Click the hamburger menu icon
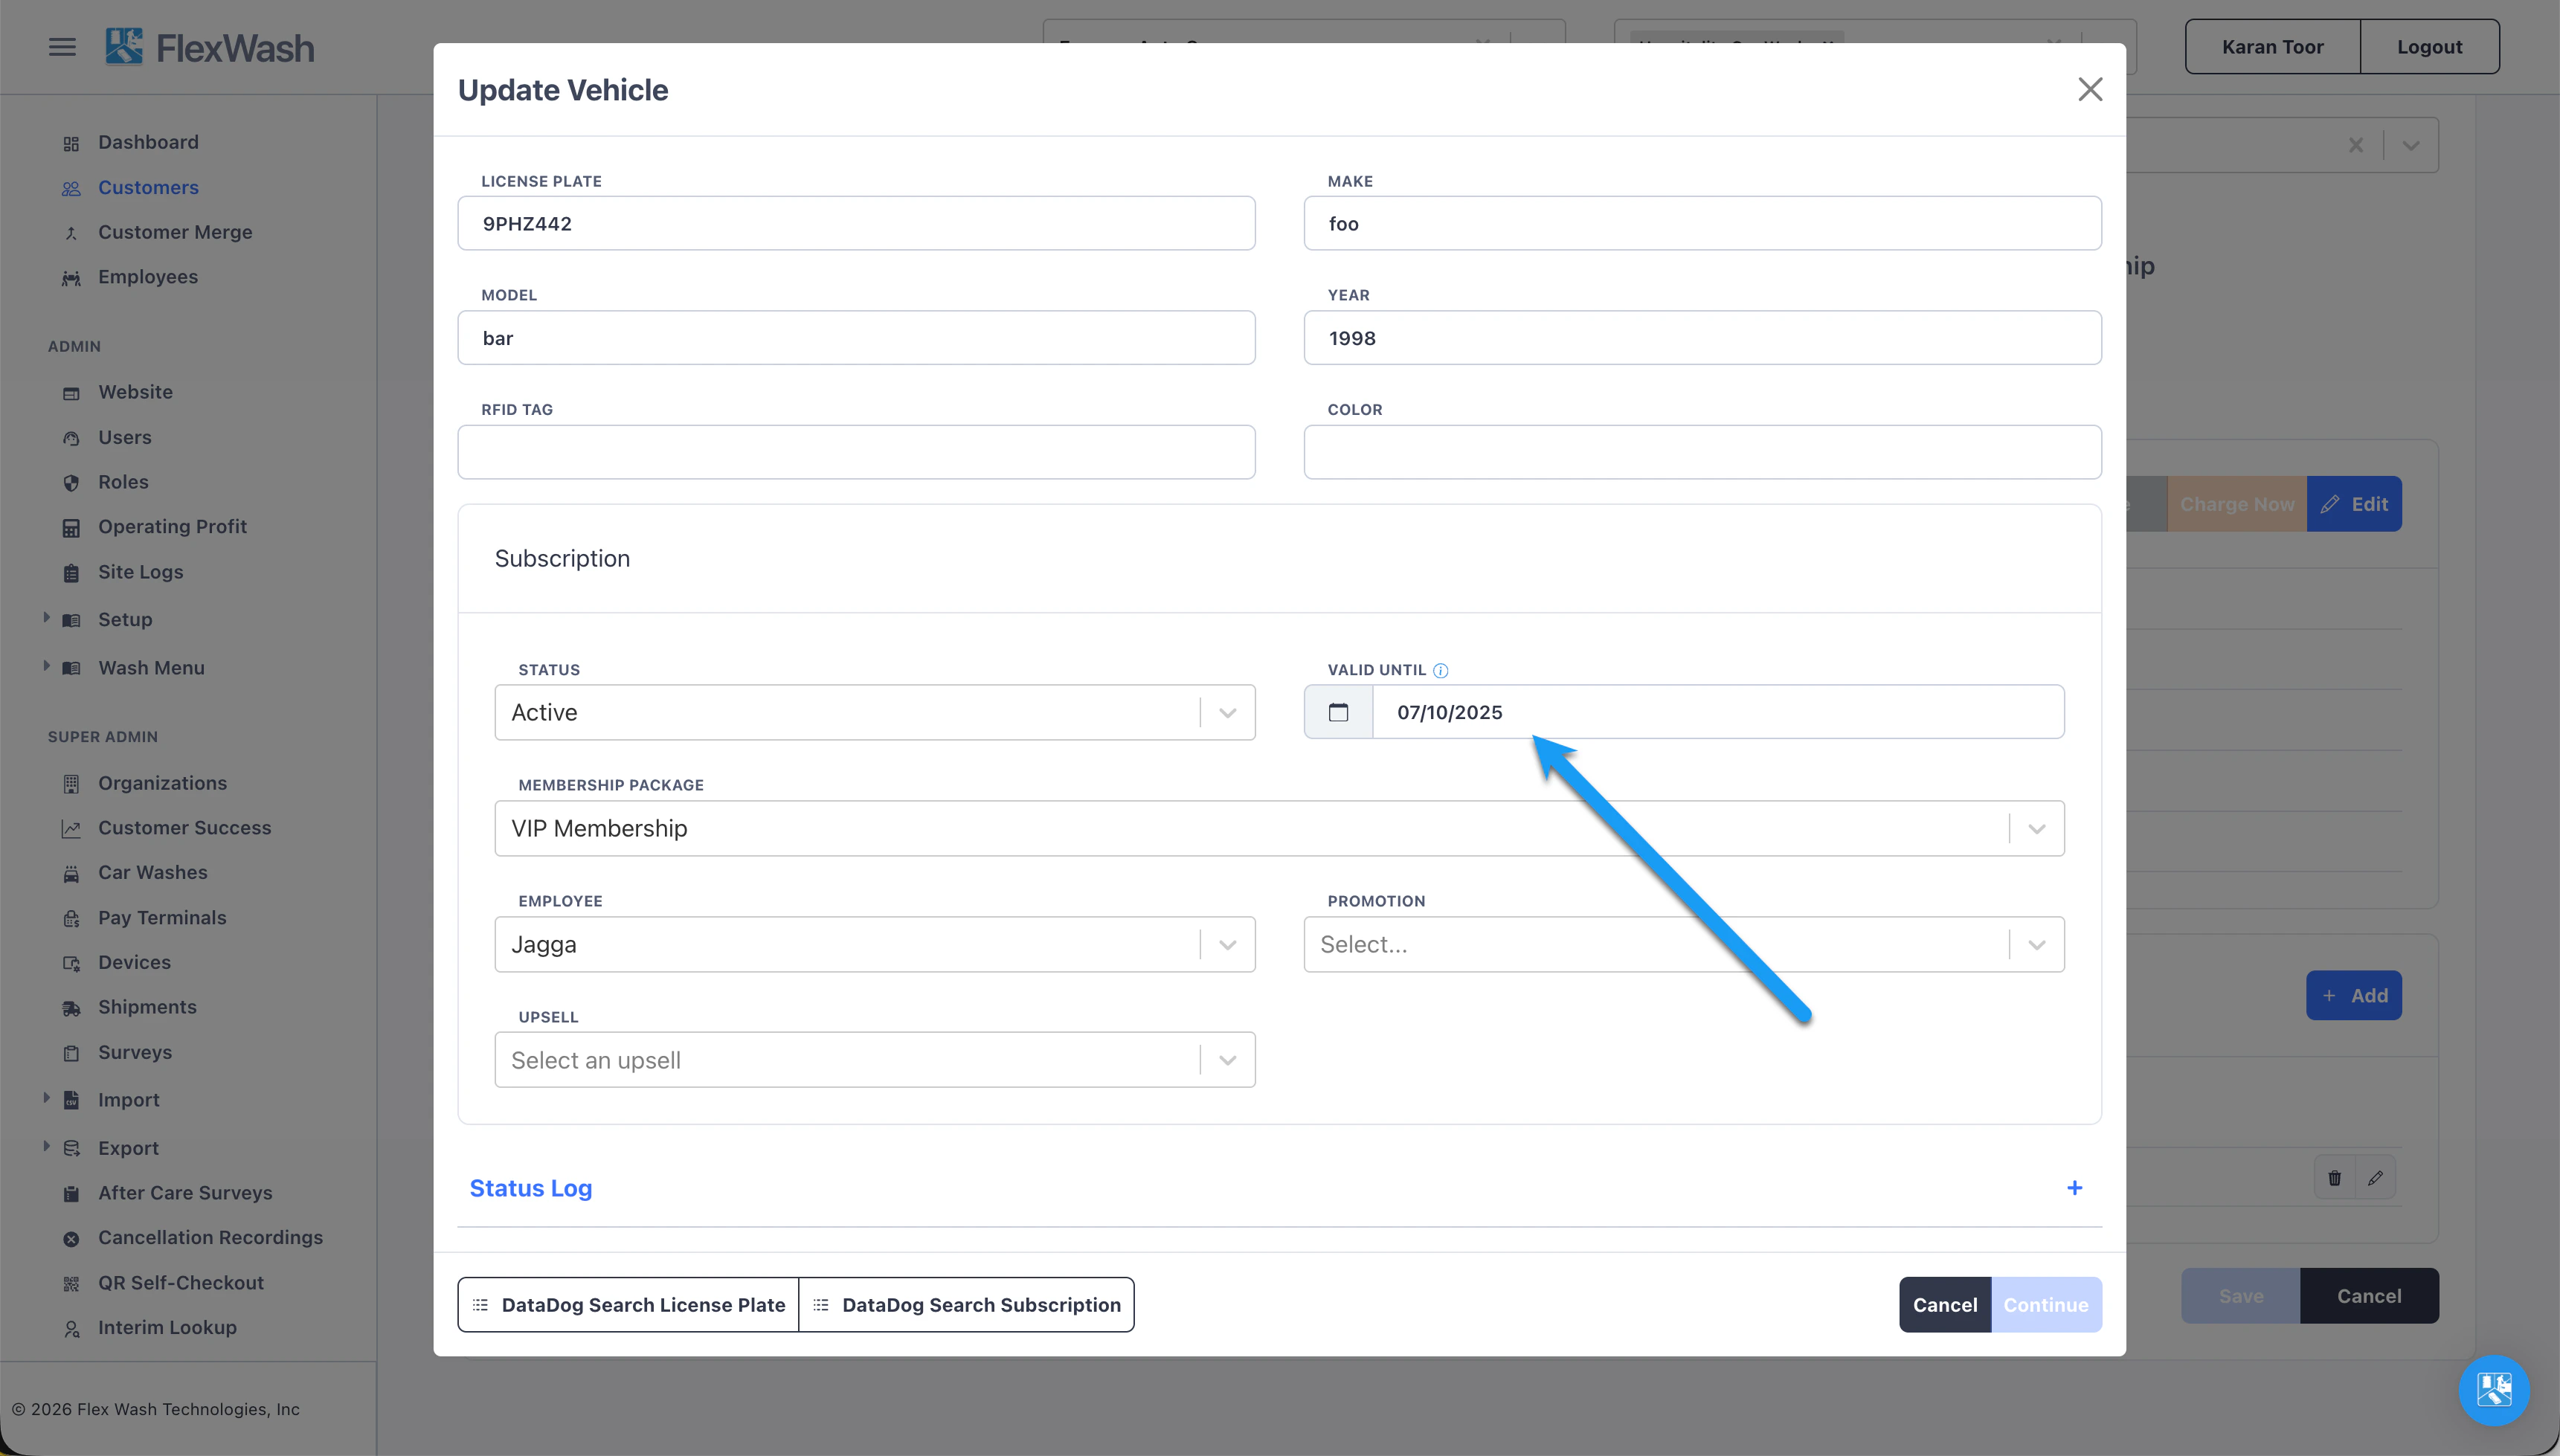 (62, 47)
